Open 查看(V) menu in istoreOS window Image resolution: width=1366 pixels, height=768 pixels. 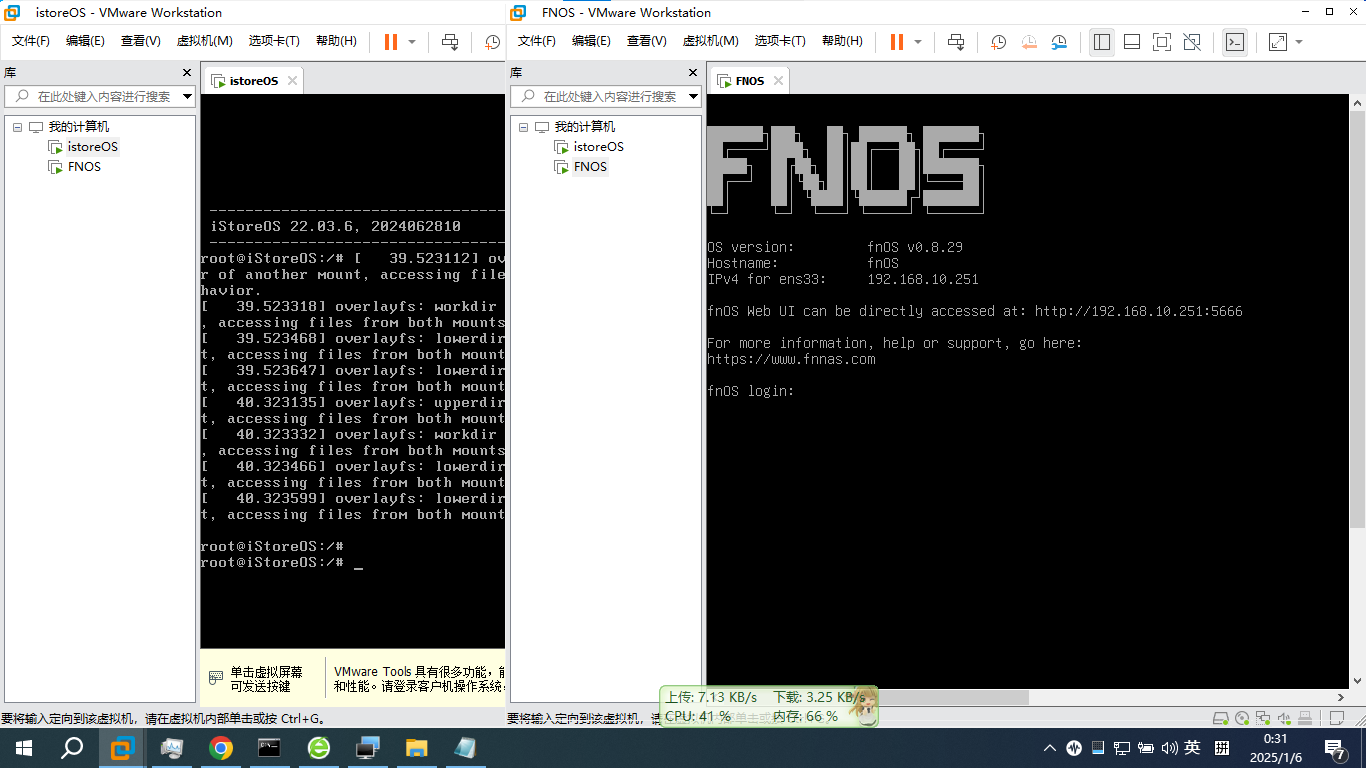(141, 41)
